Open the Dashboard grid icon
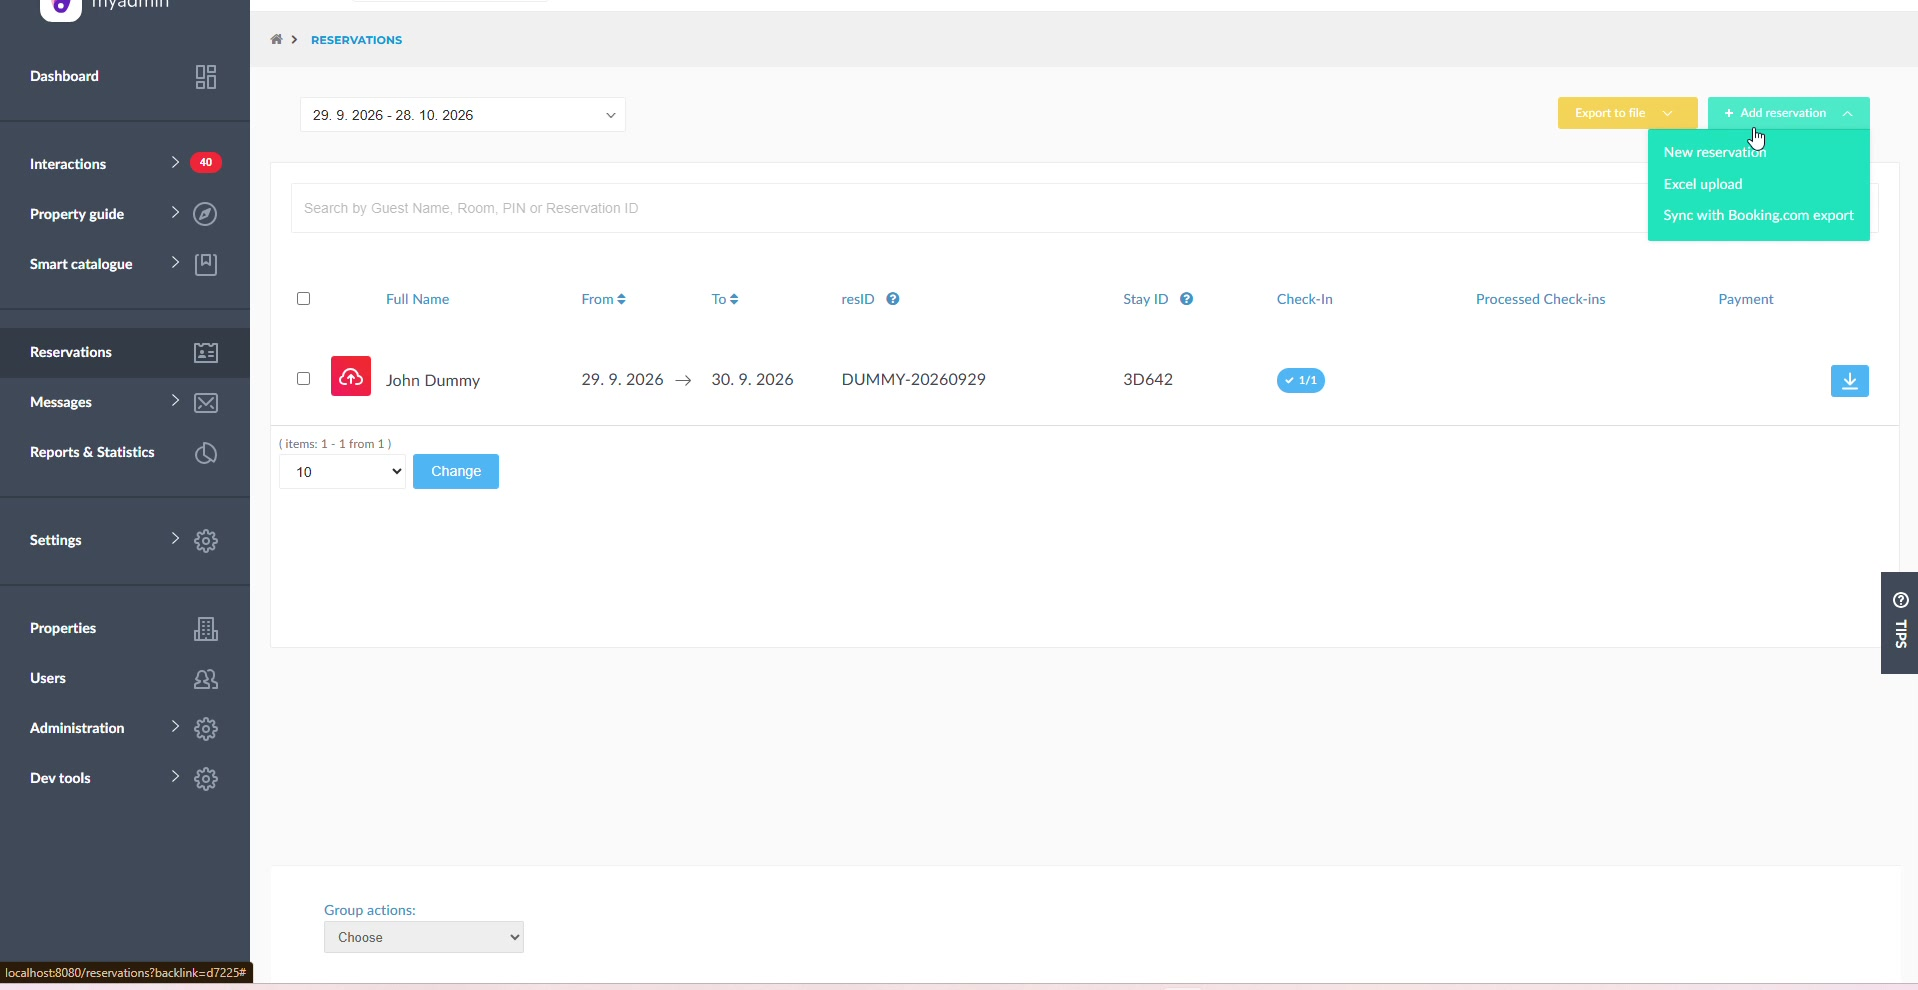 coord(206,77)
